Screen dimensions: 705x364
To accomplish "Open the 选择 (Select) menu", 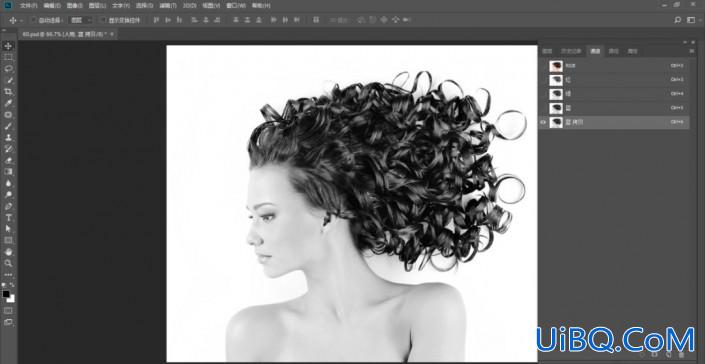I will [144, 6].
